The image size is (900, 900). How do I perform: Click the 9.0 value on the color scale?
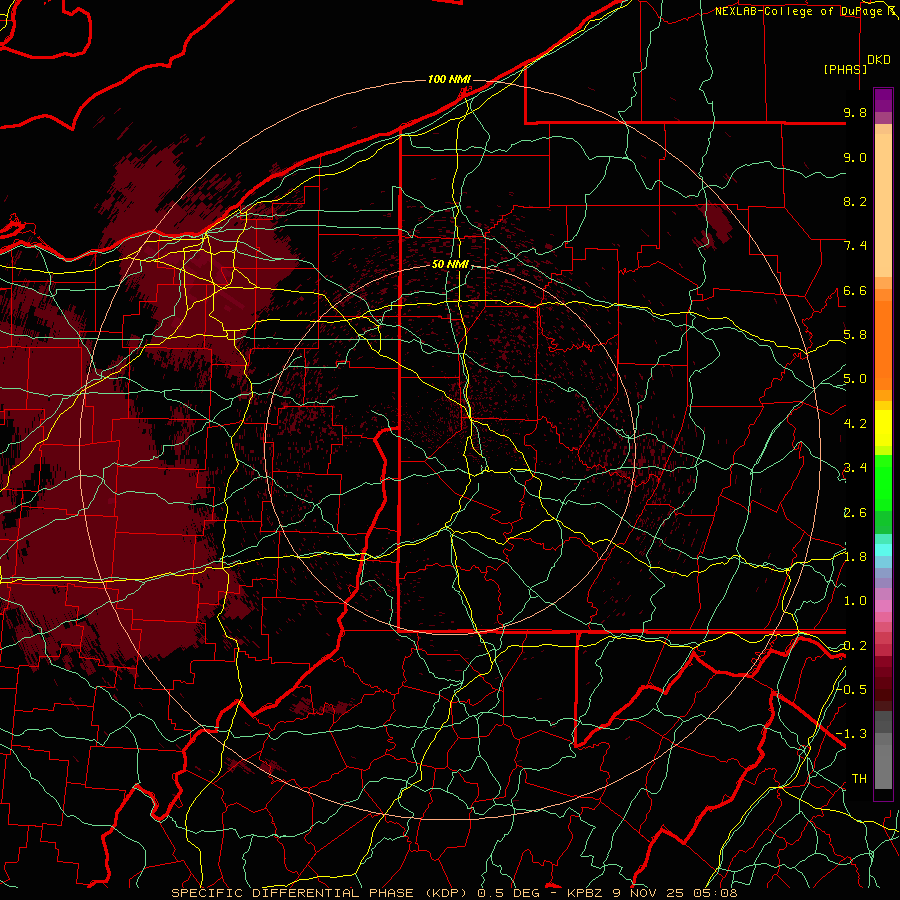(855, 157)
